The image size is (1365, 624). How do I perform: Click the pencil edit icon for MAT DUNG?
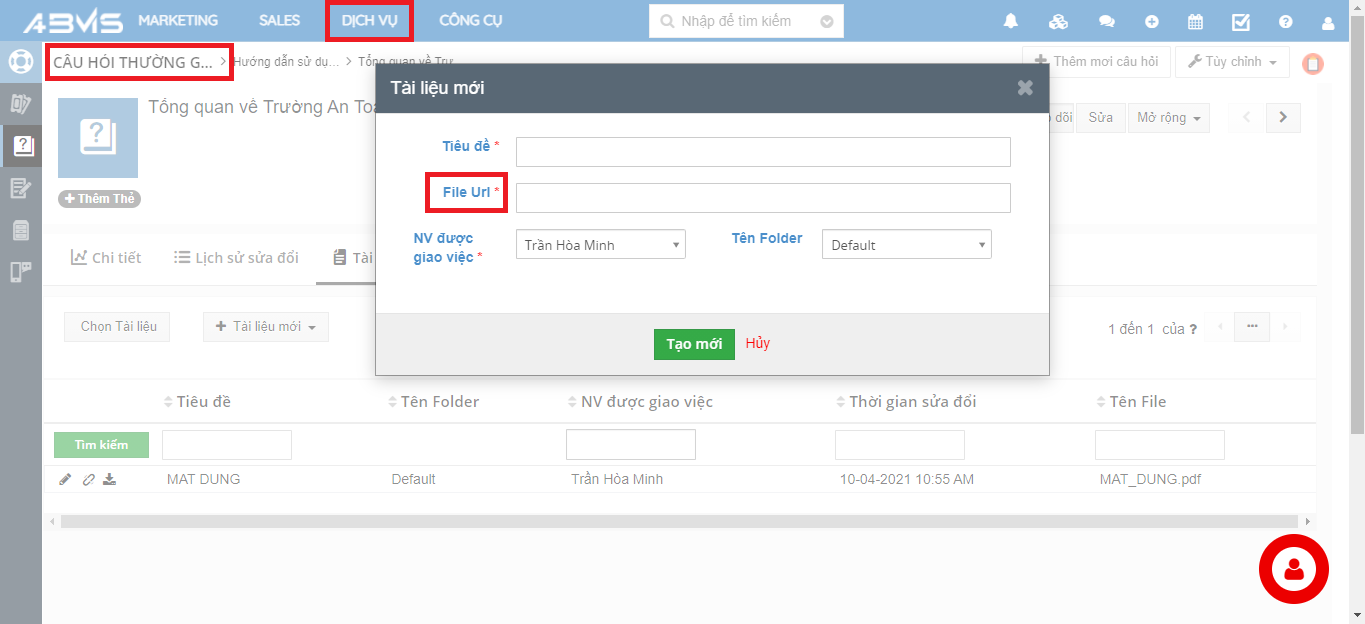[65, 479]
